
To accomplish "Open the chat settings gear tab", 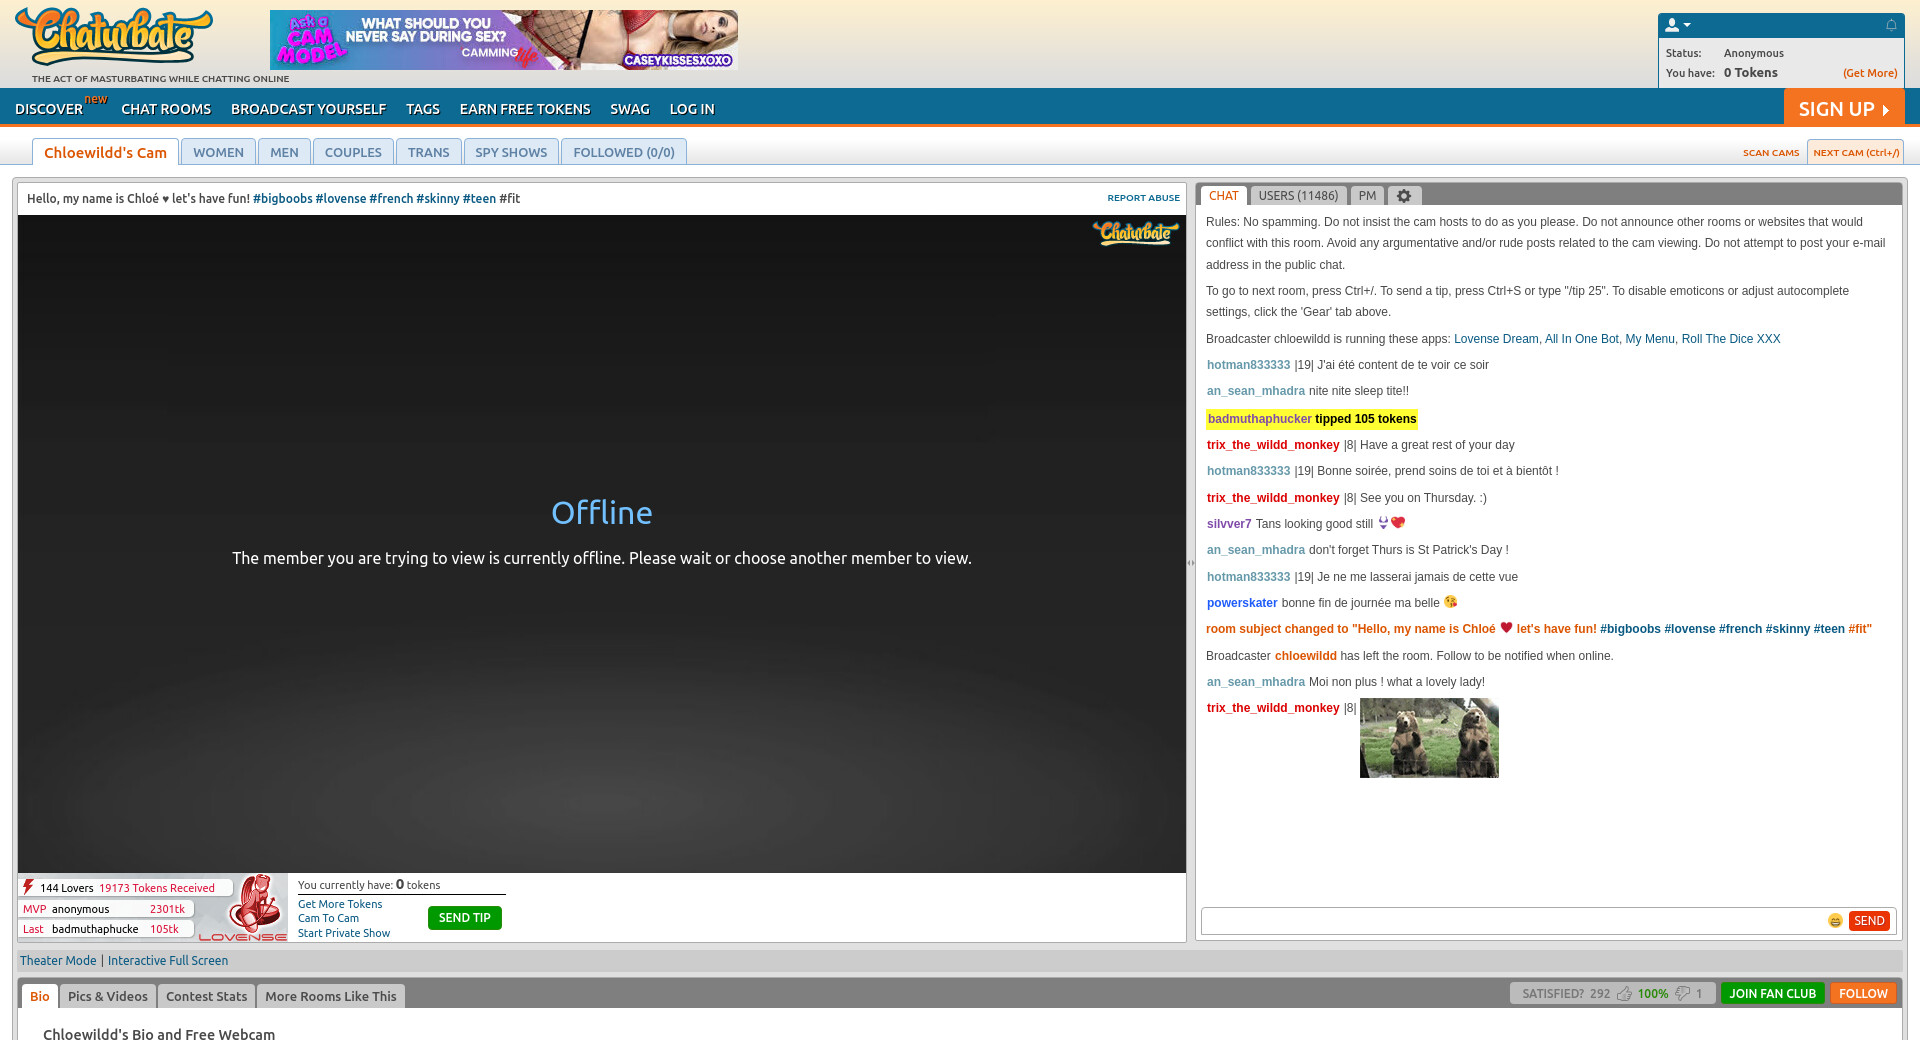I will 1403,196.
